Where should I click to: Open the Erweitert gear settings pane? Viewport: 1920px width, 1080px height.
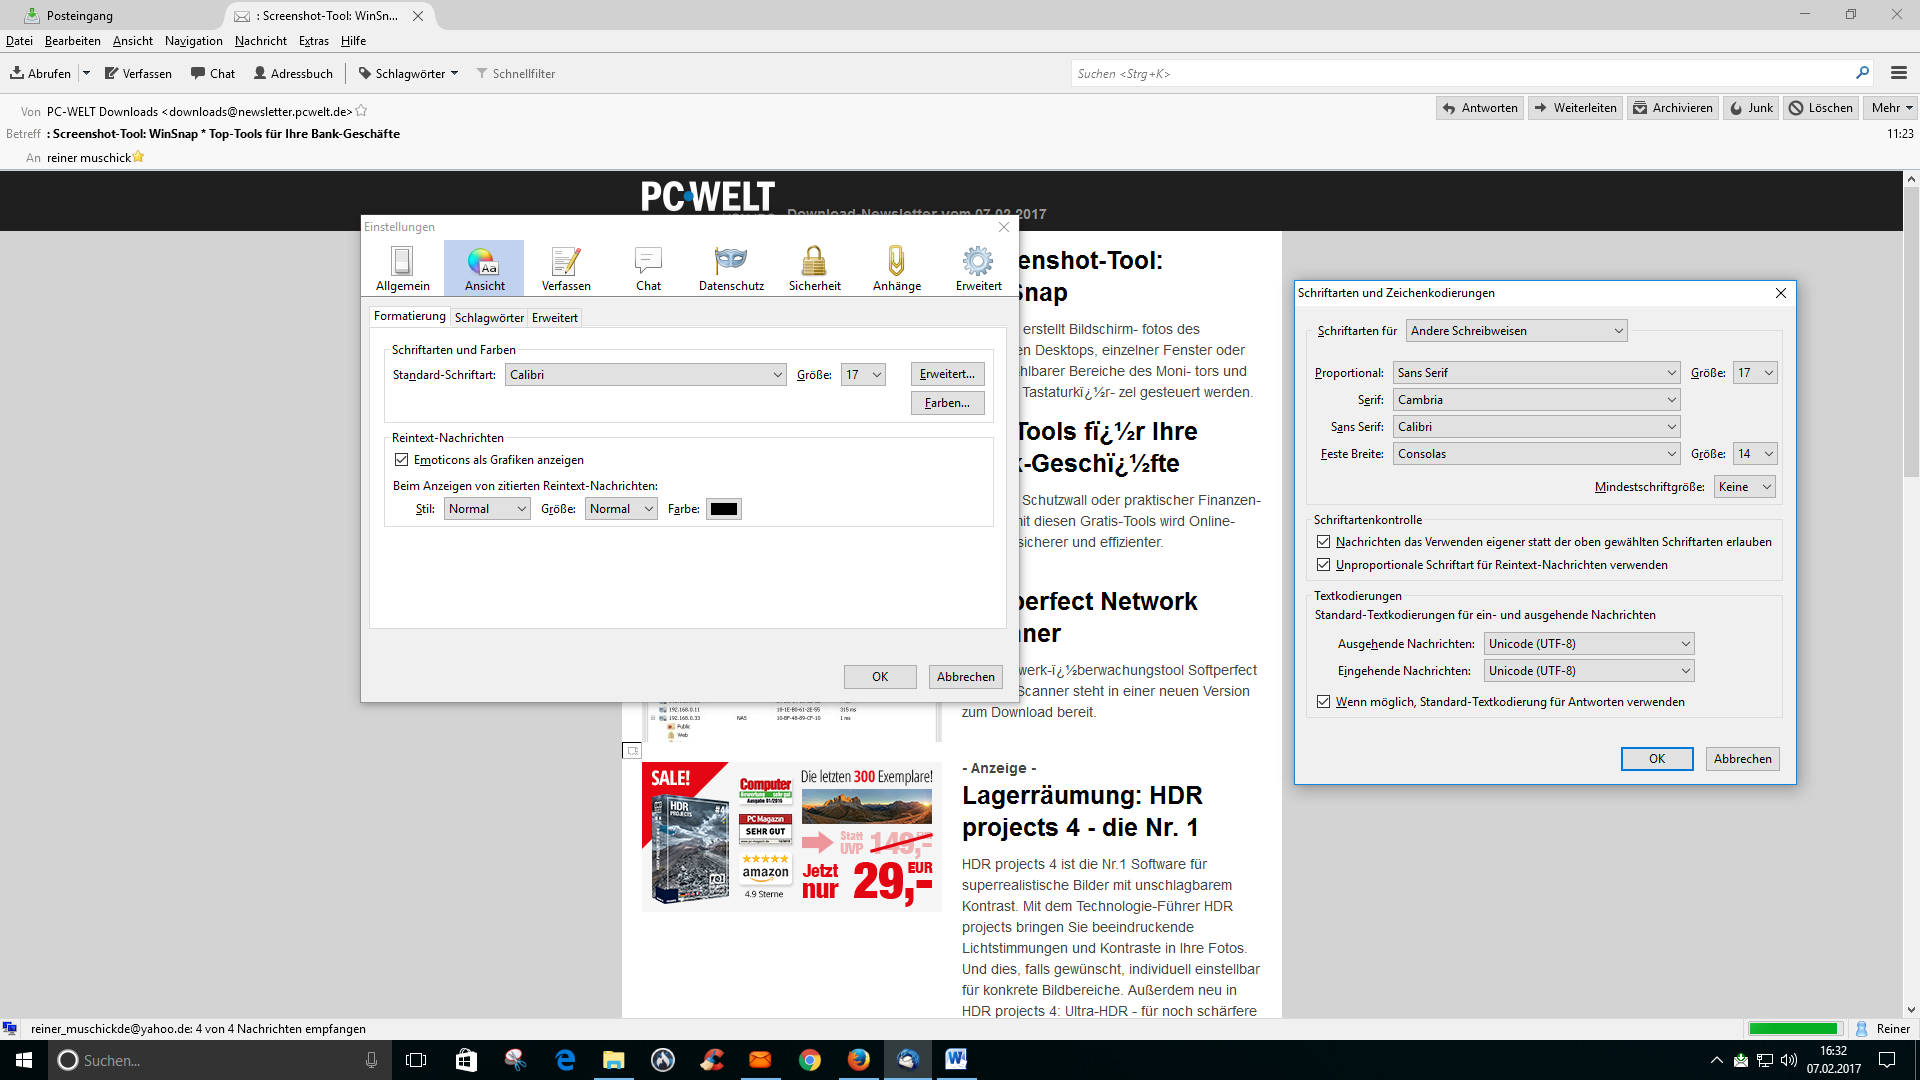coord(978,268)
